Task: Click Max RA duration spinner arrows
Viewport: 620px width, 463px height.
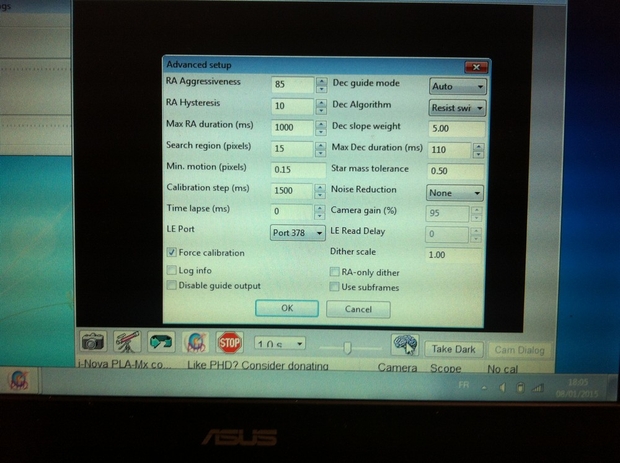Action: pos(321,127)
